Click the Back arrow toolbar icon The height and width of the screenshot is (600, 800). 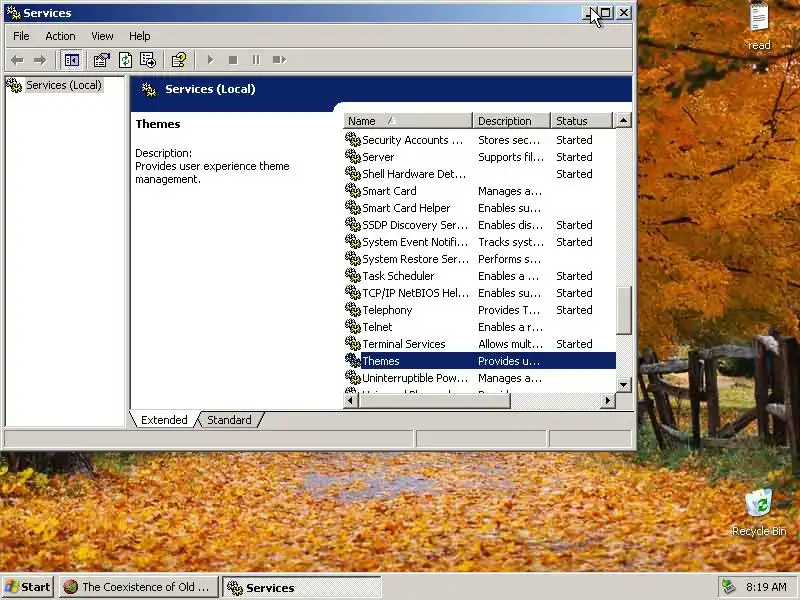(x=17, y=60)
